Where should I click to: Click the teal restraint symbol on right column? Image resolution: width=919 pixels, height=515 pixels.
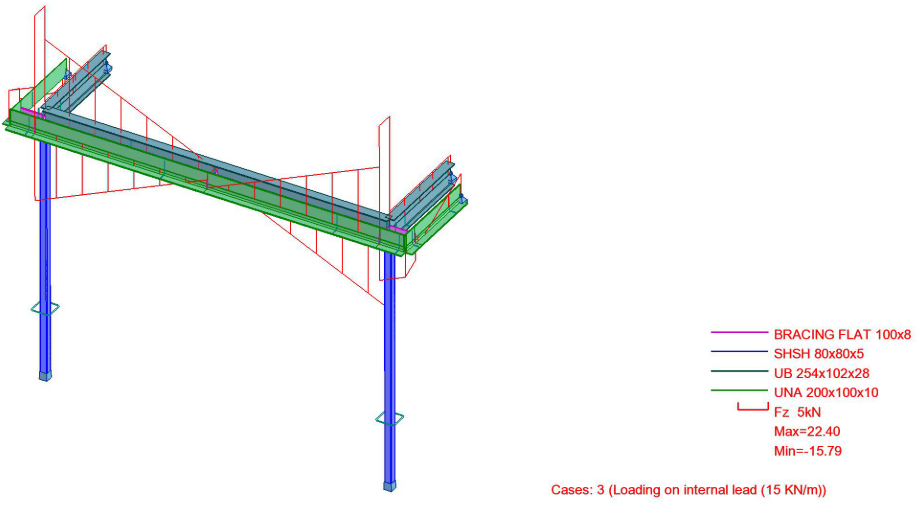(x=390, y=419)
